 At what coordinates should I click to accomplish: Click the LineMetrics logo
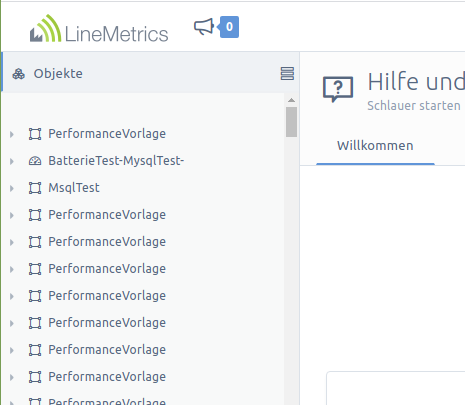click(x=99, y=29)
